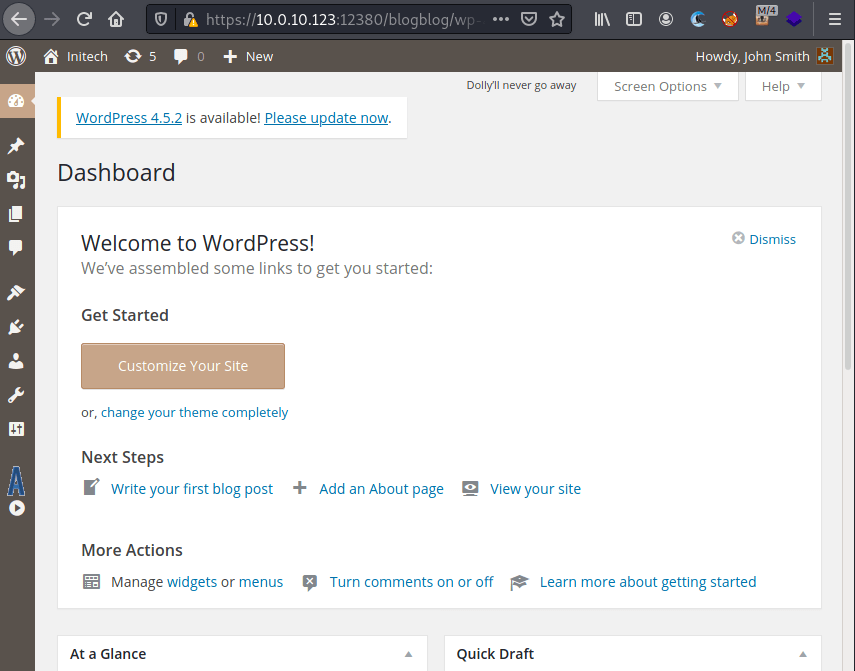This screenshot has height=671, width=855.
Task: Open the Media library sidebar icon
Action: click(16, 179)
